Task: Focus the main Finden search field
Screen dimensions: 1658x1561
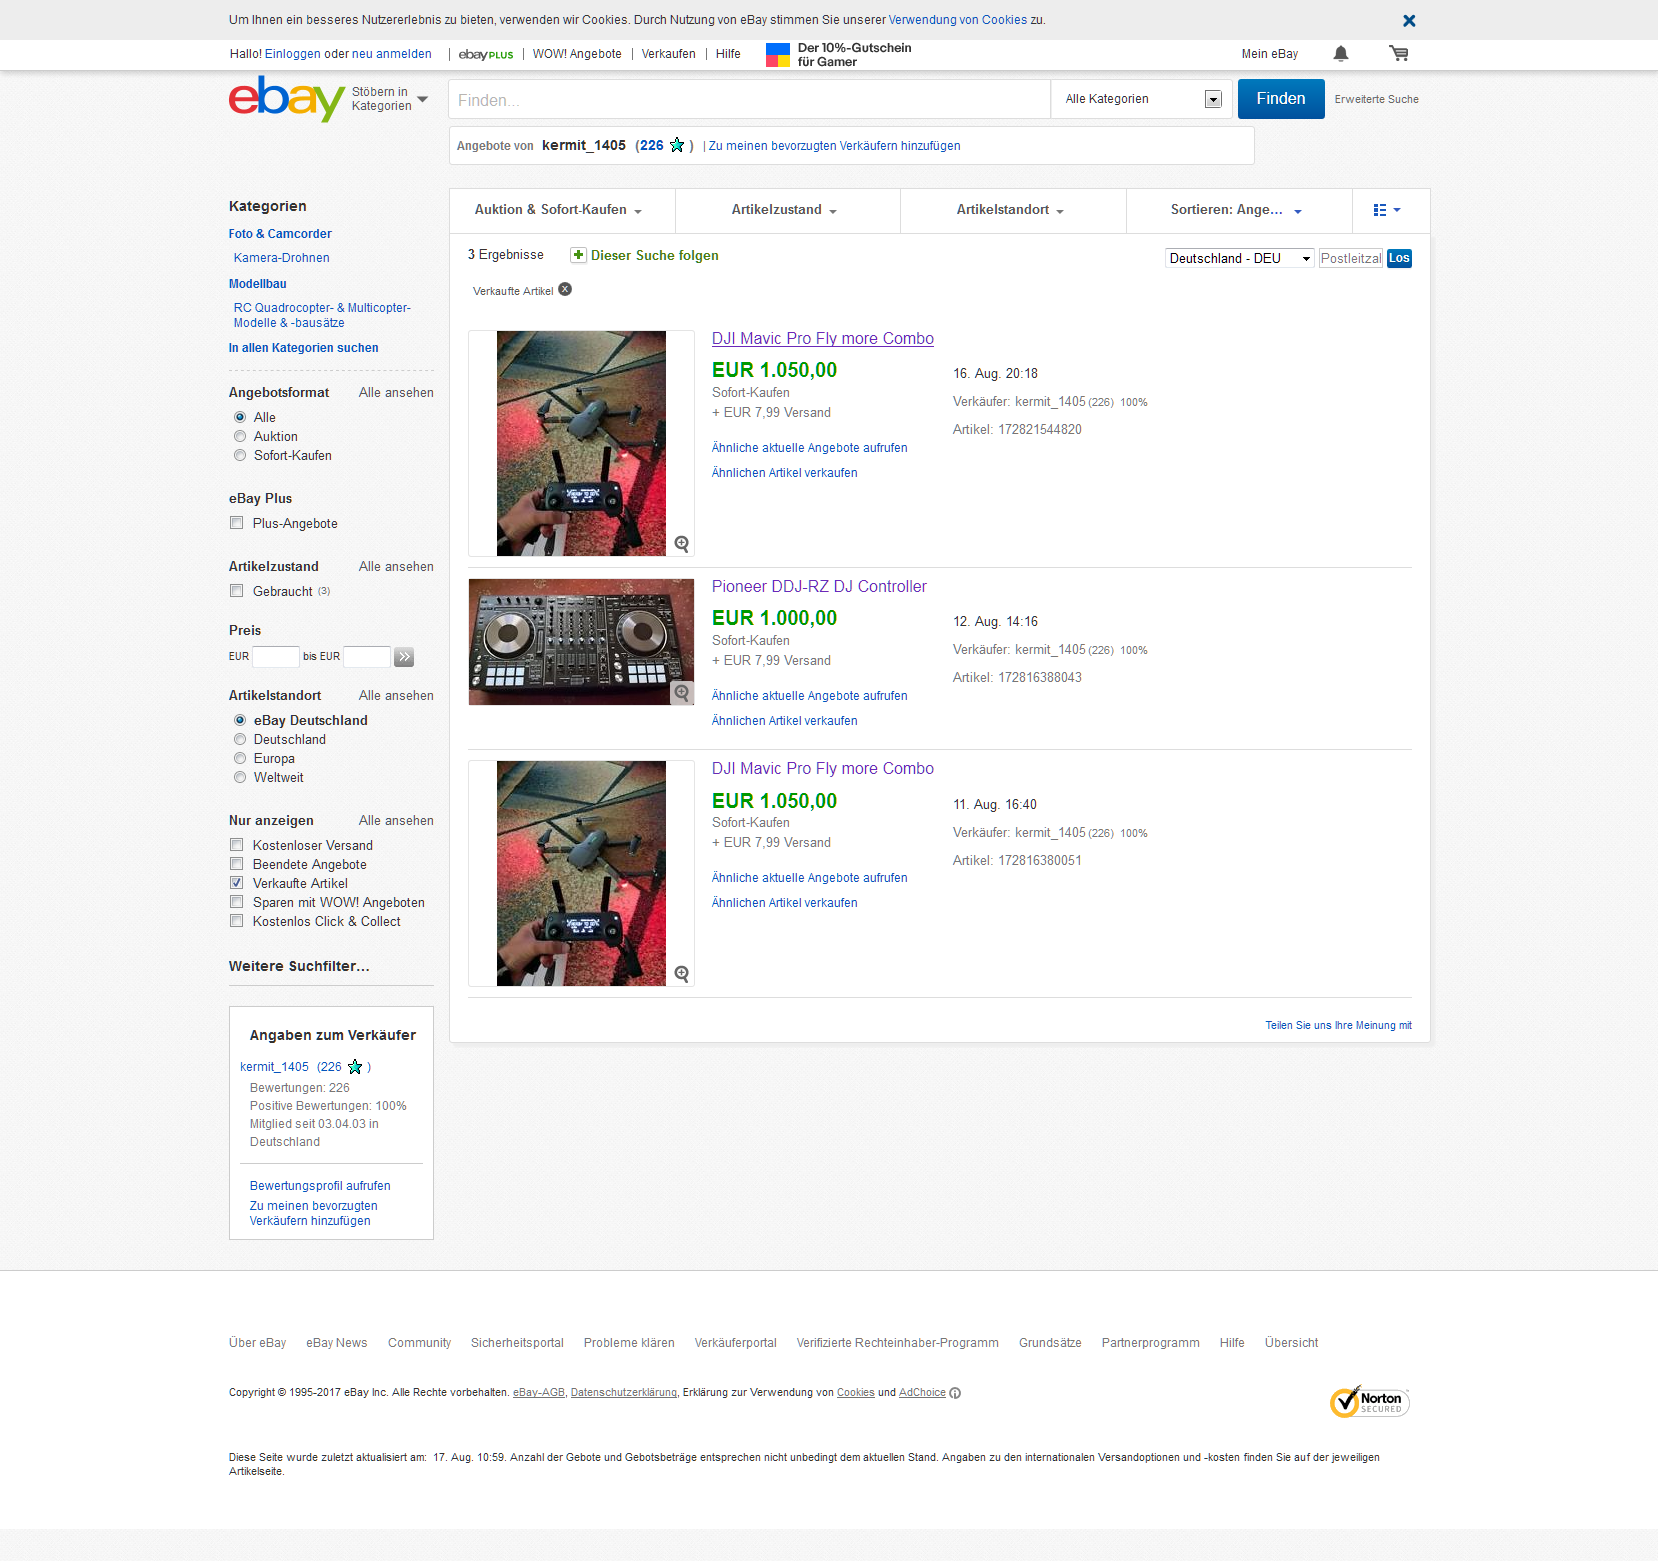Action: click(750, 99)
